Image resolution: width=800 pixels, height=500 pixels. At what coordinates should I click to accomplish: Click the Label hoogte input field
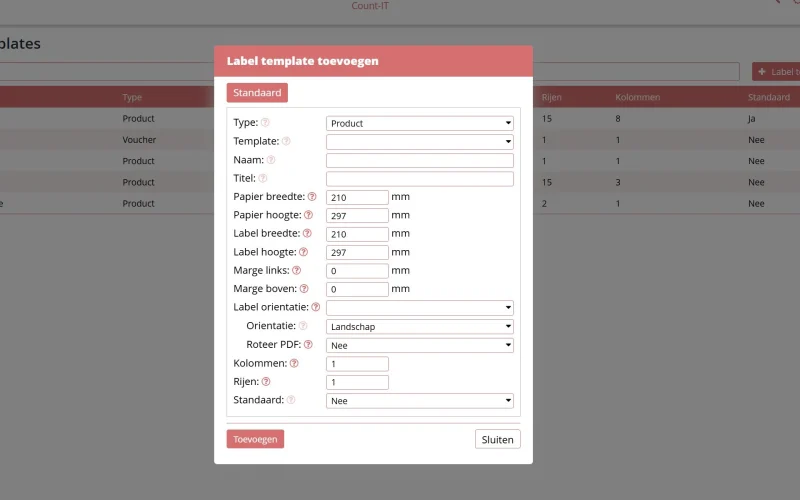[x=357, y=253]
